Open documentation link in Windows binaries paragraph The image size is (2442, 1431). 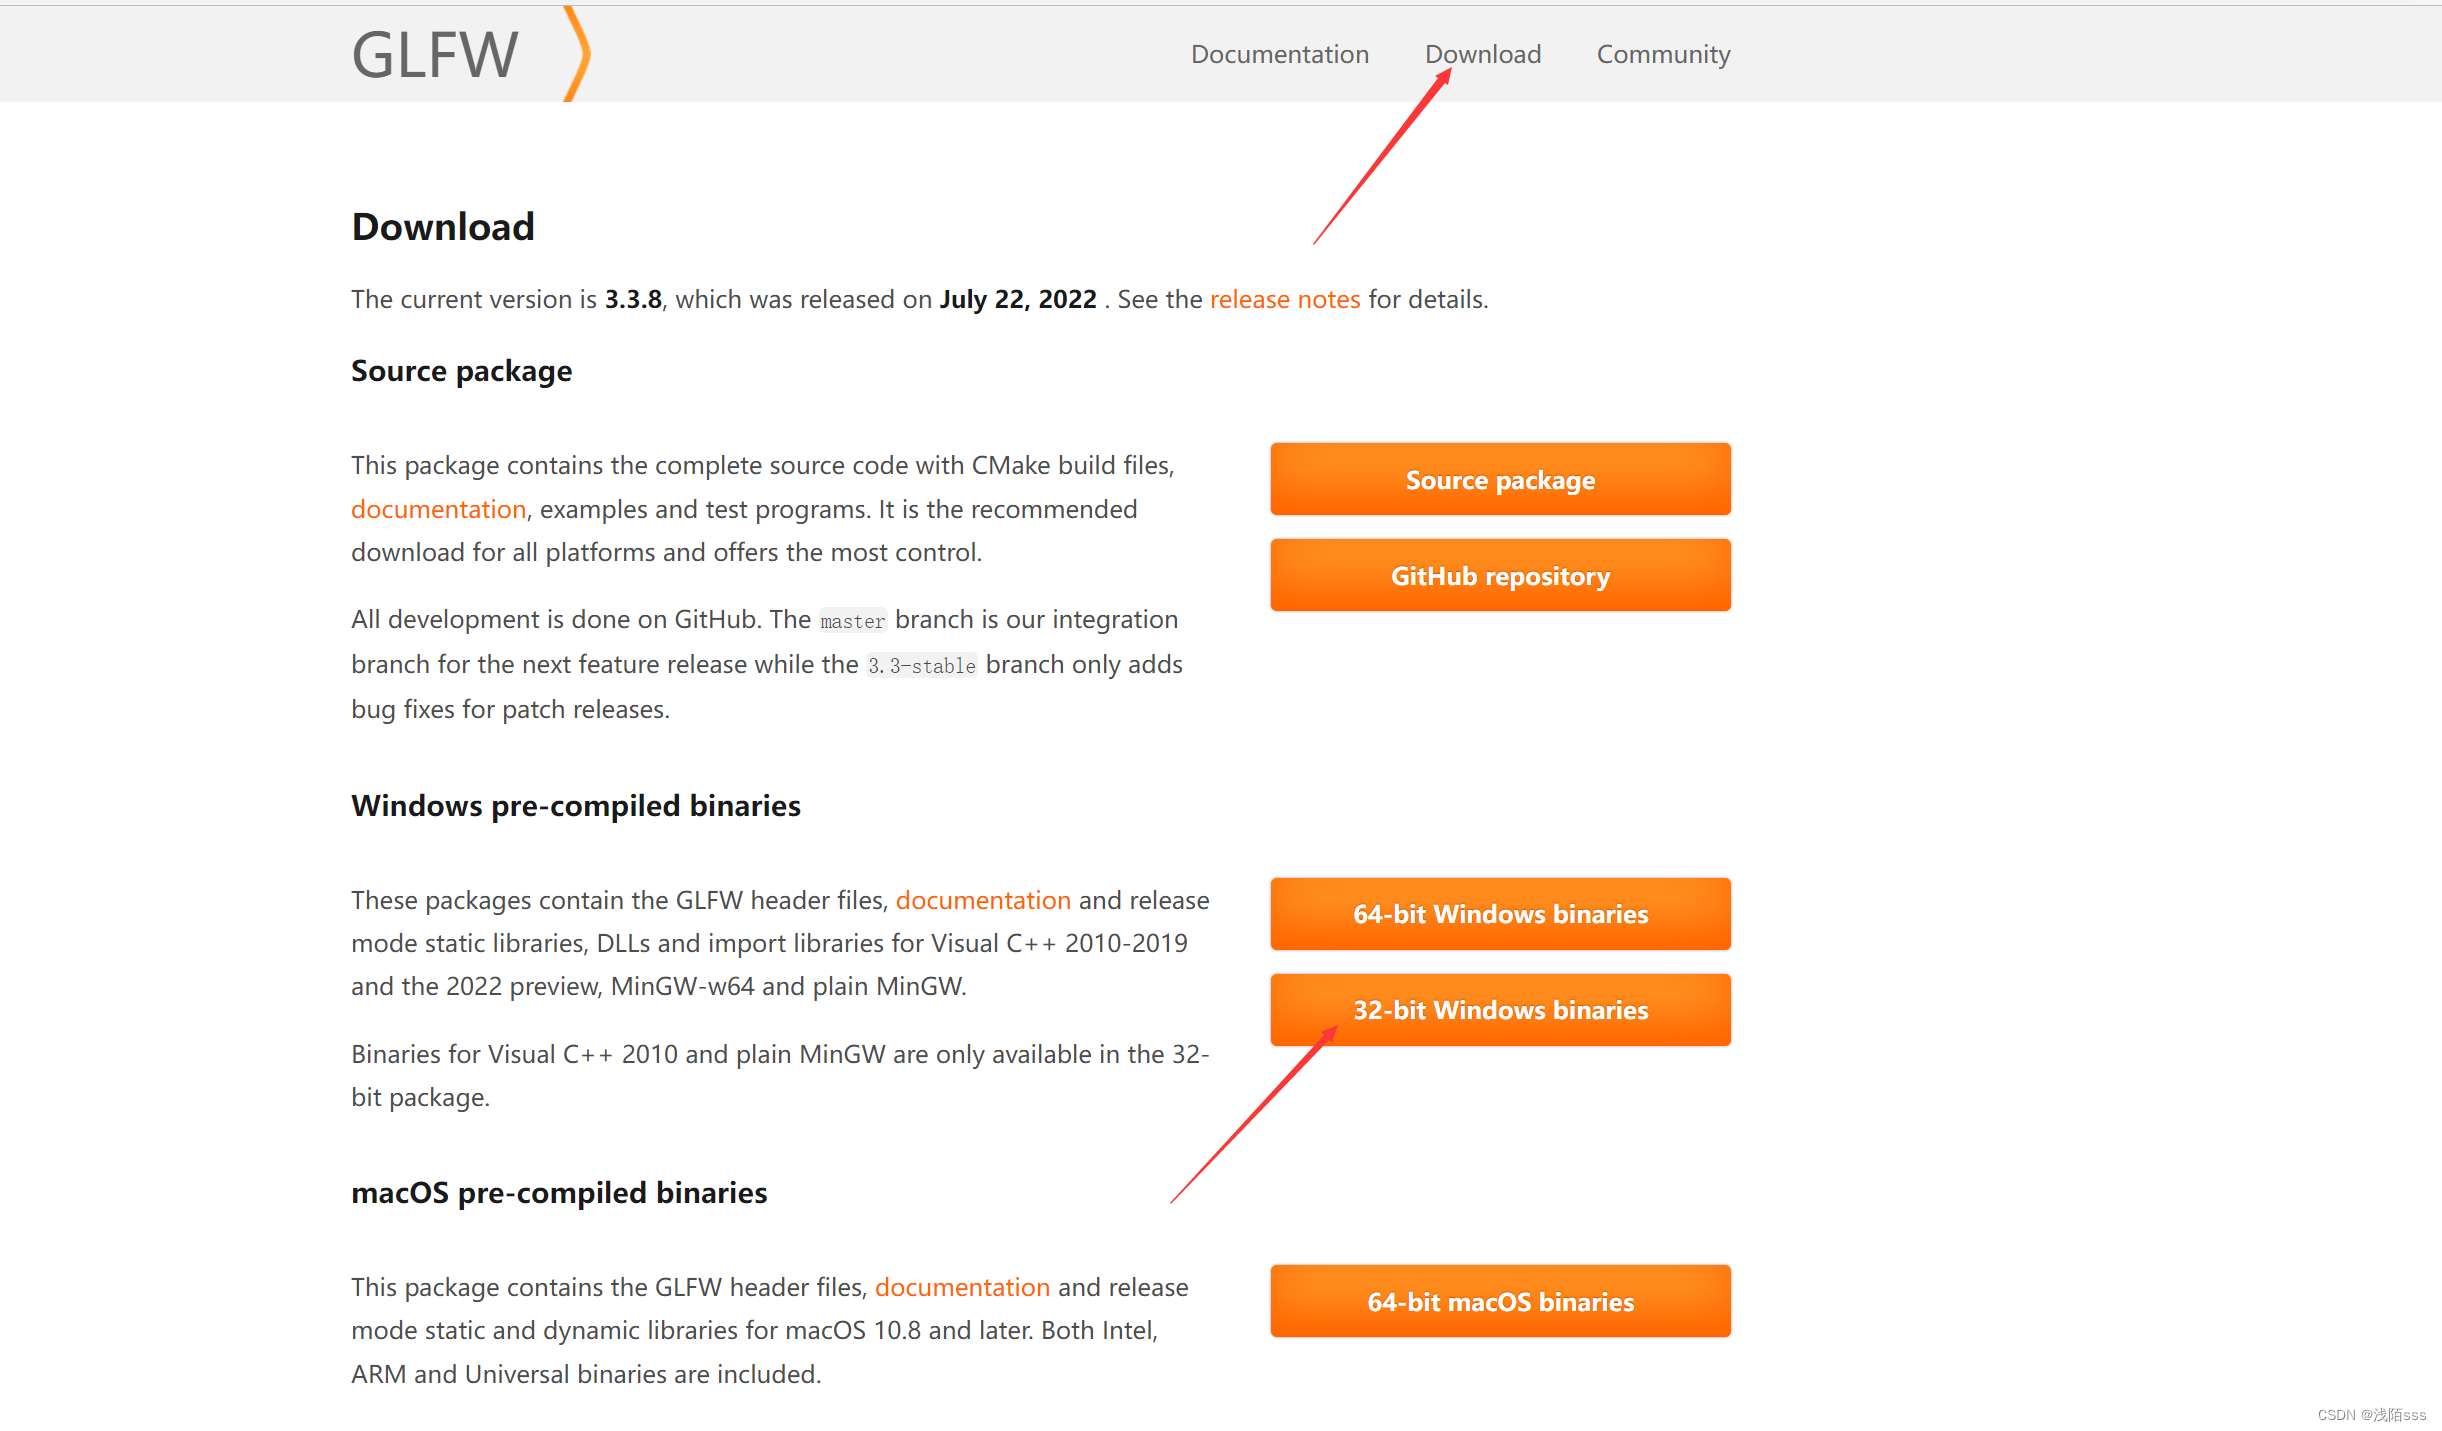coord(983,900)
